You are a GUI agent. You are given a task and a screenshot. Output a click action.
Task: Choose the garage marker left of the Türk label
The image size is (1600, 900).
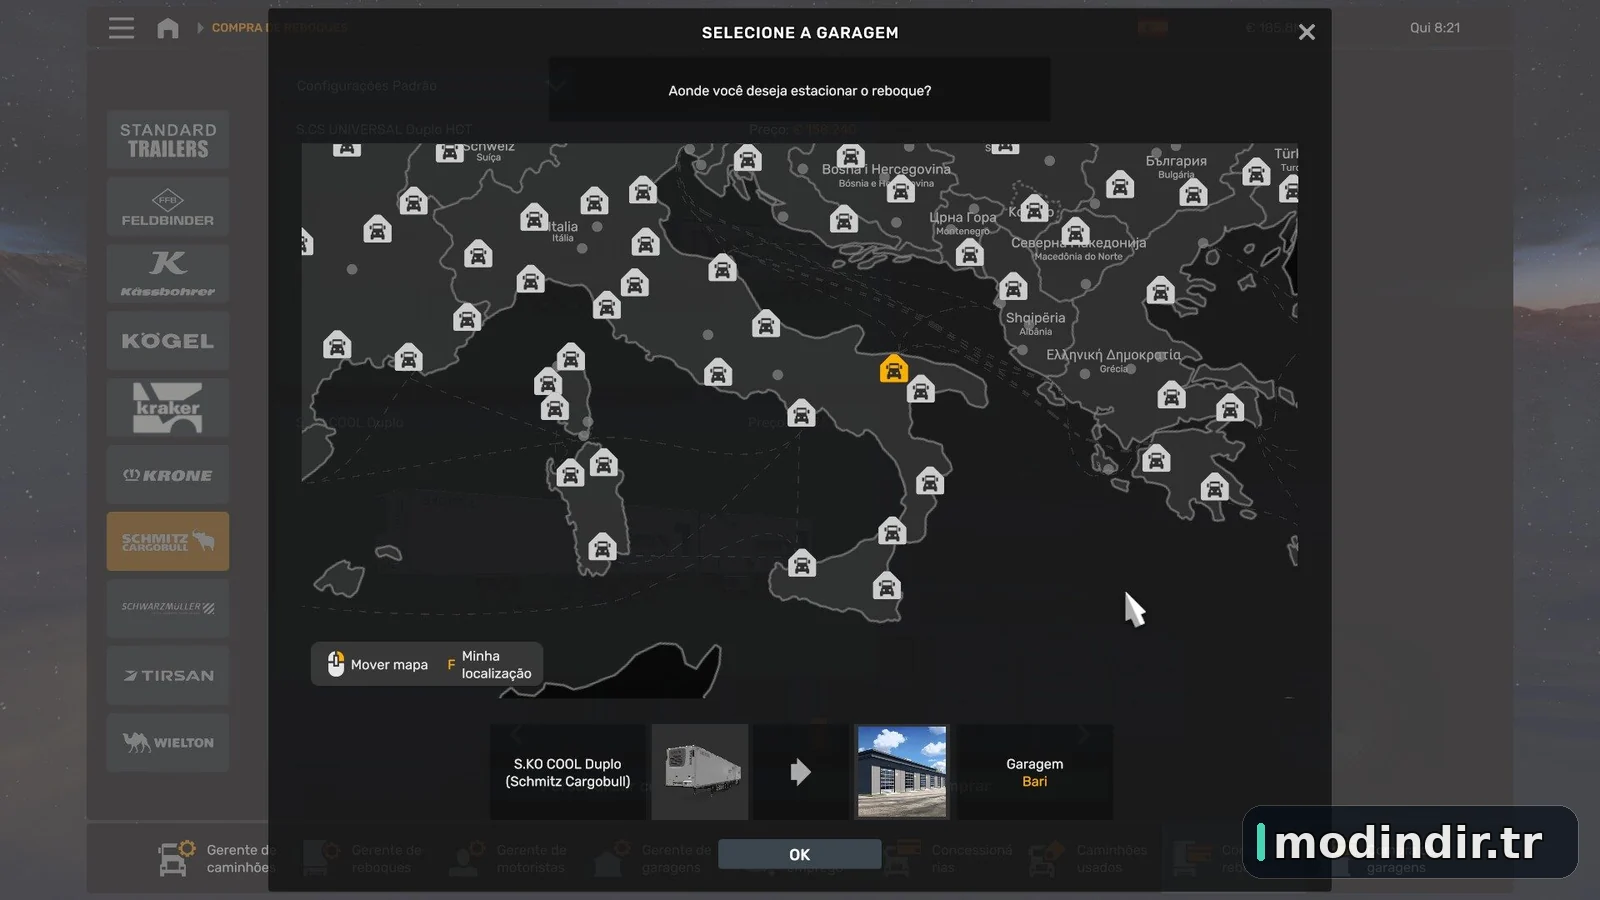coord(1256,172)
